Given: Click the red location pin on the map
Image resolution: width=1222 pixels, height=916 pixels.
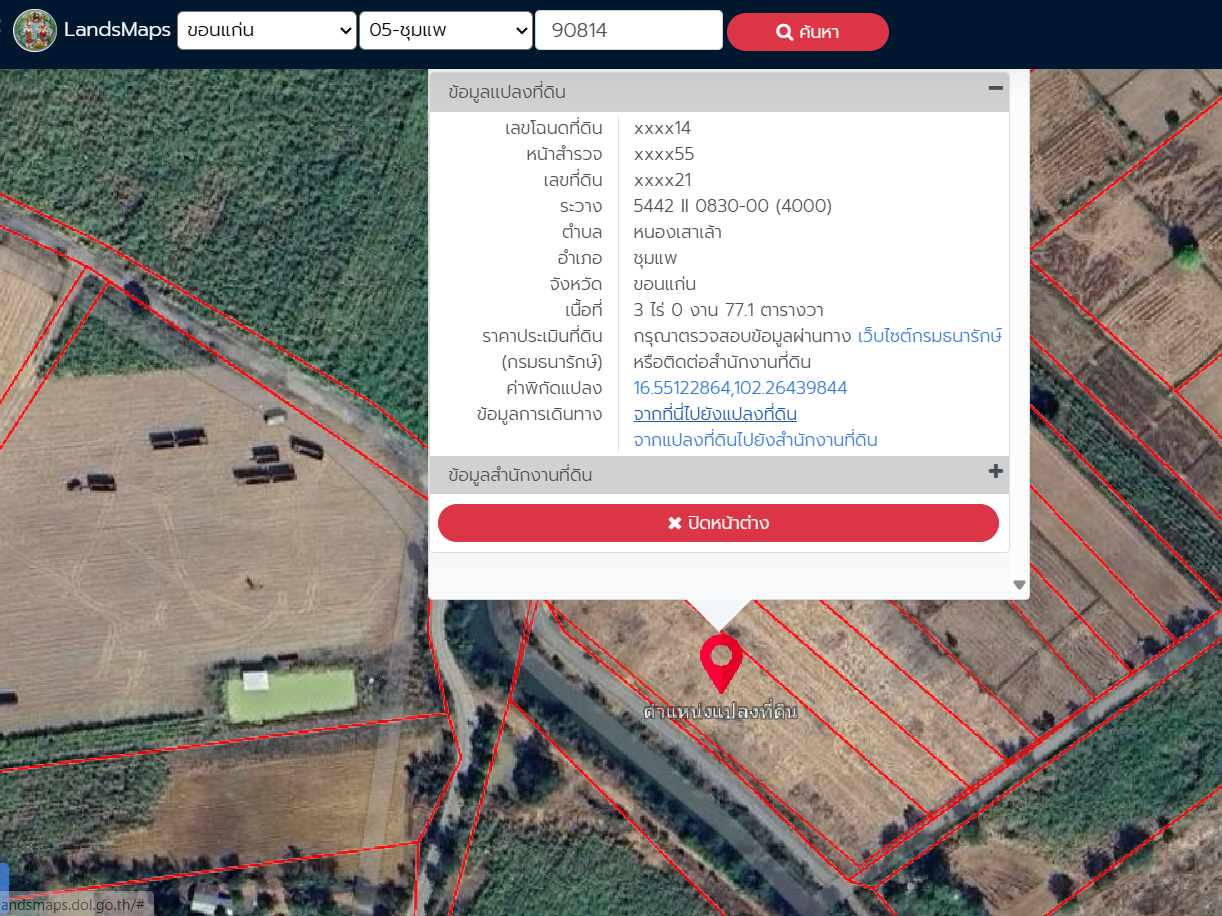Looking at the screenshot, I should pyautogui.click(x=720, y=660).
